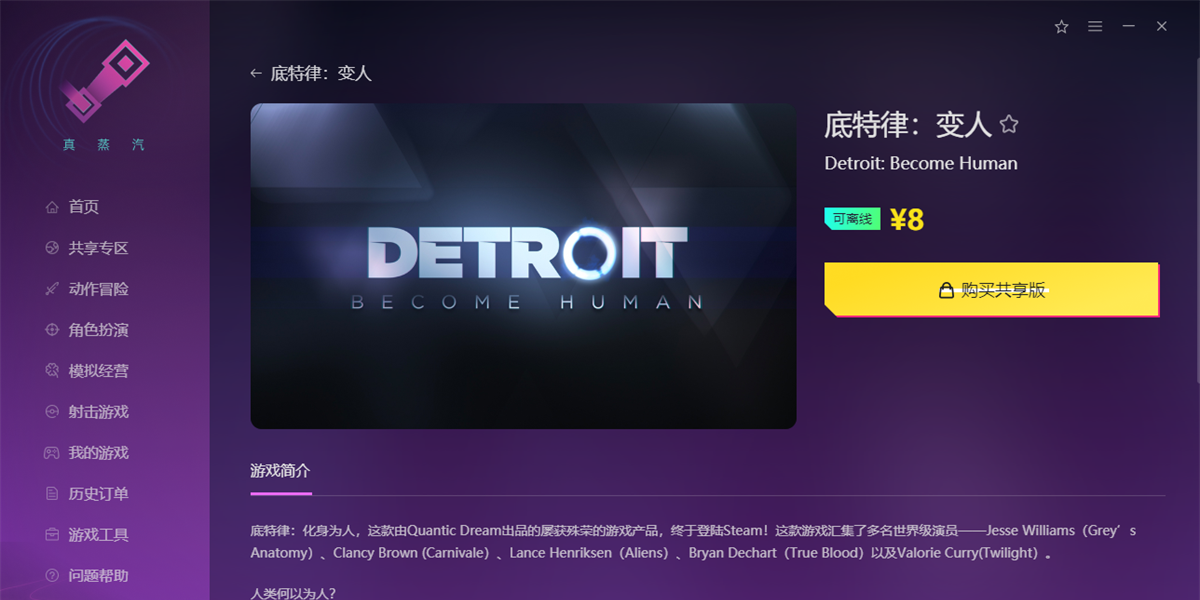Click the sharing icon beside 共享专区

(x=52, y=248)
